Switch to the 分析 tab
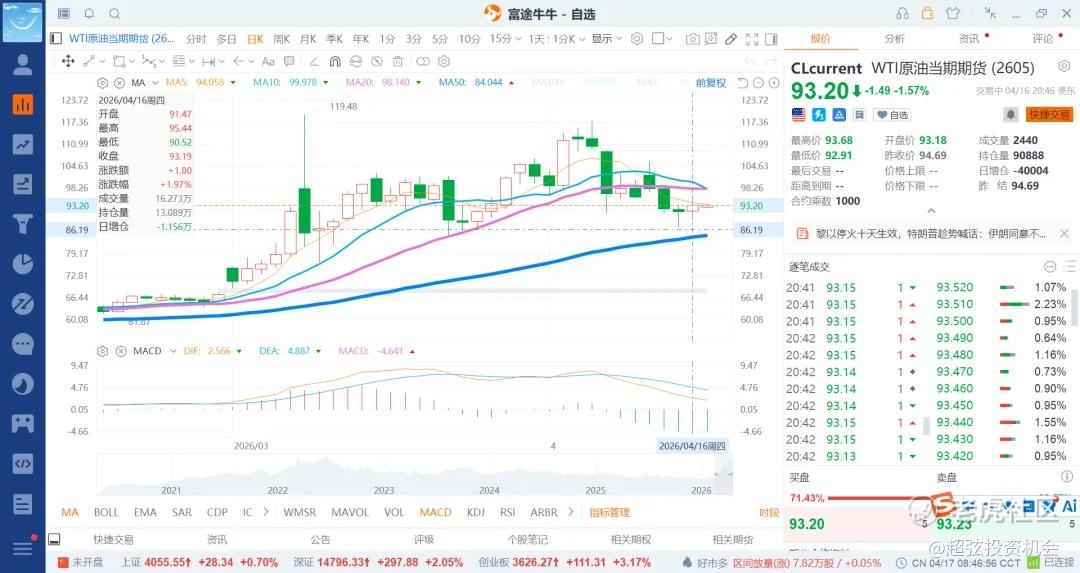 pos(895,39)
